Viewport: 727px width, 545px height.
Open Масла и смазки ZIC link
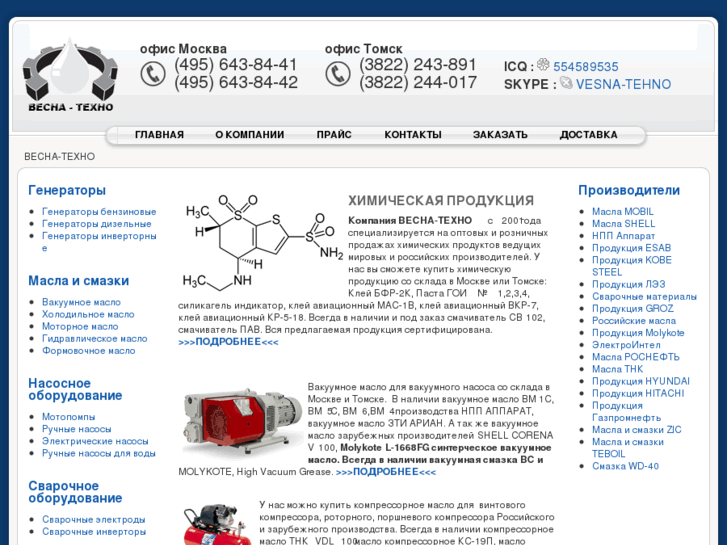637,430
